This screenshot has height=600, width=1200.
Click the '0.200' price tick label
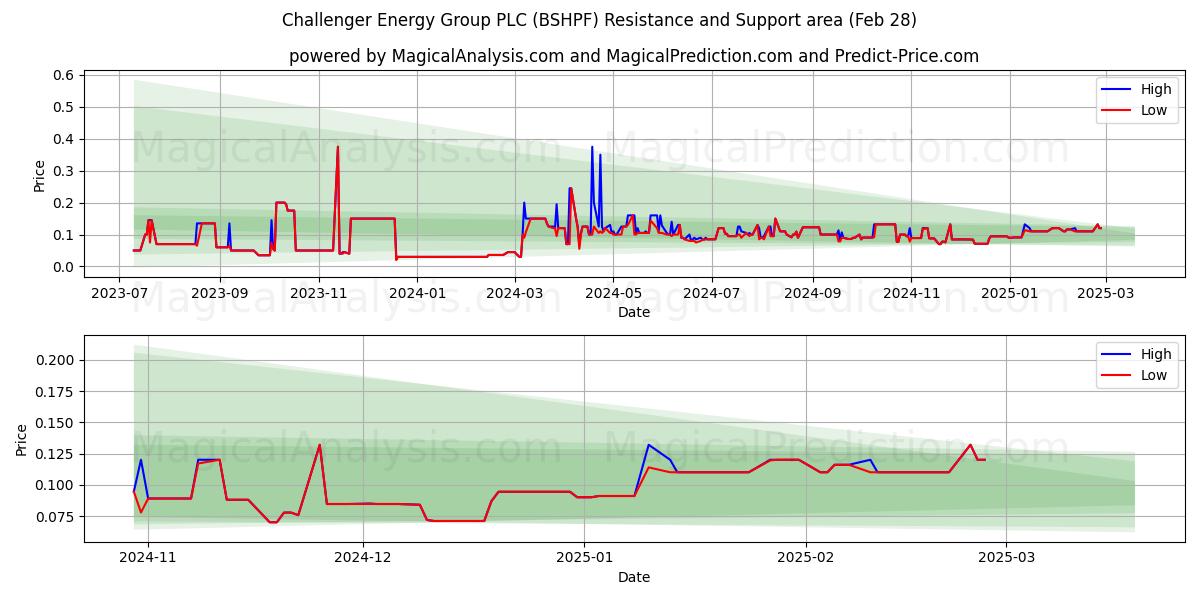click(x=55, y=361)
